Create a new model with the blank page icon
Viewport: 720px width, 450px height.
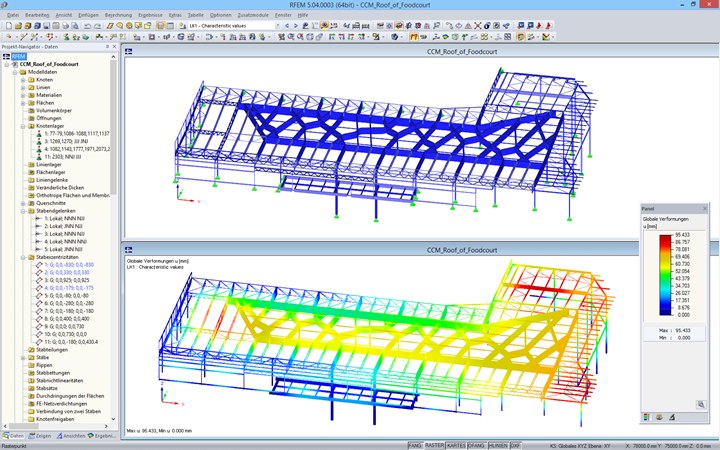click(x=8, y=26)
